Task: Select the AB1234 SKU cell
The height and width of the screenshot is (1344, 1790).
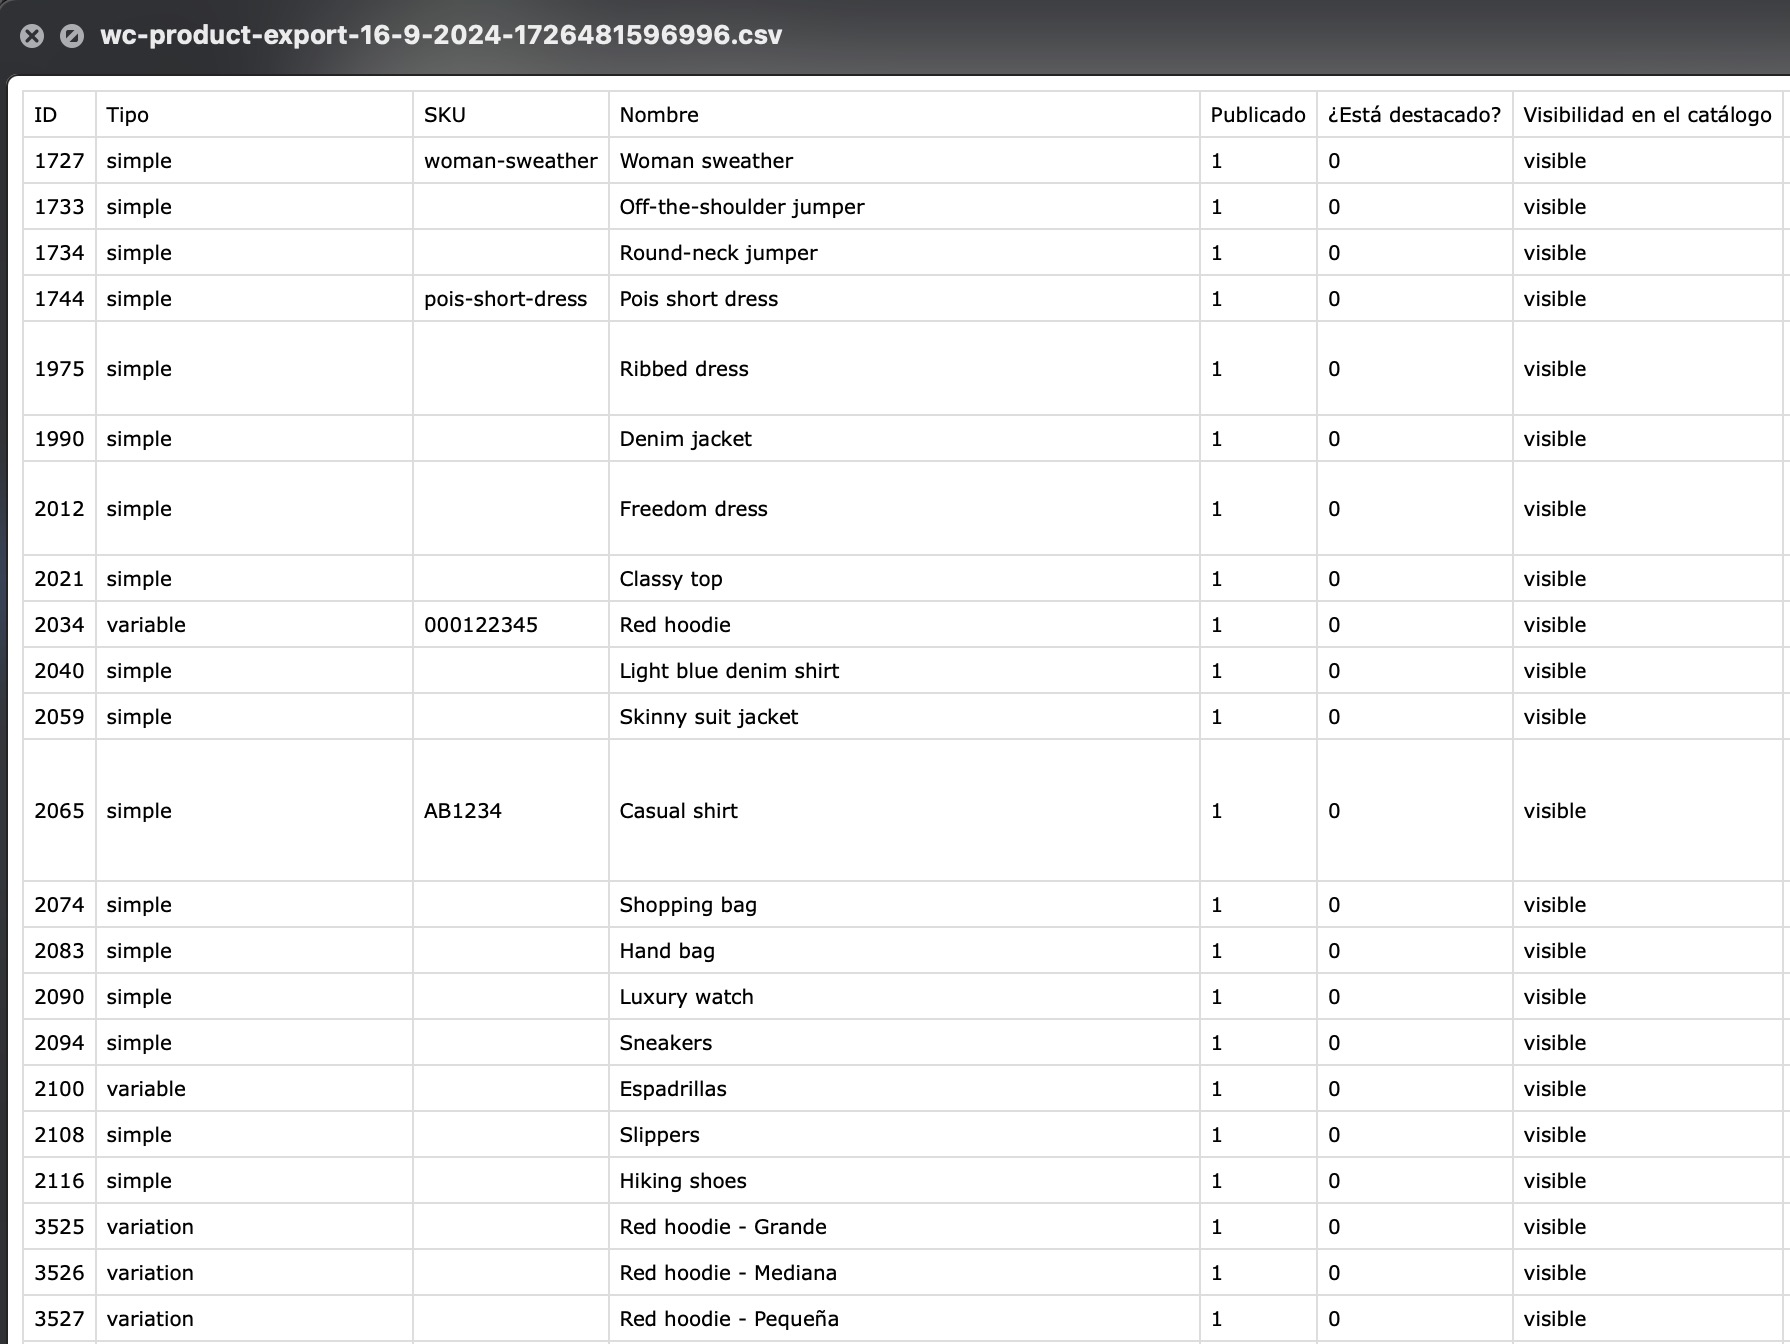Action: [463, 811]
